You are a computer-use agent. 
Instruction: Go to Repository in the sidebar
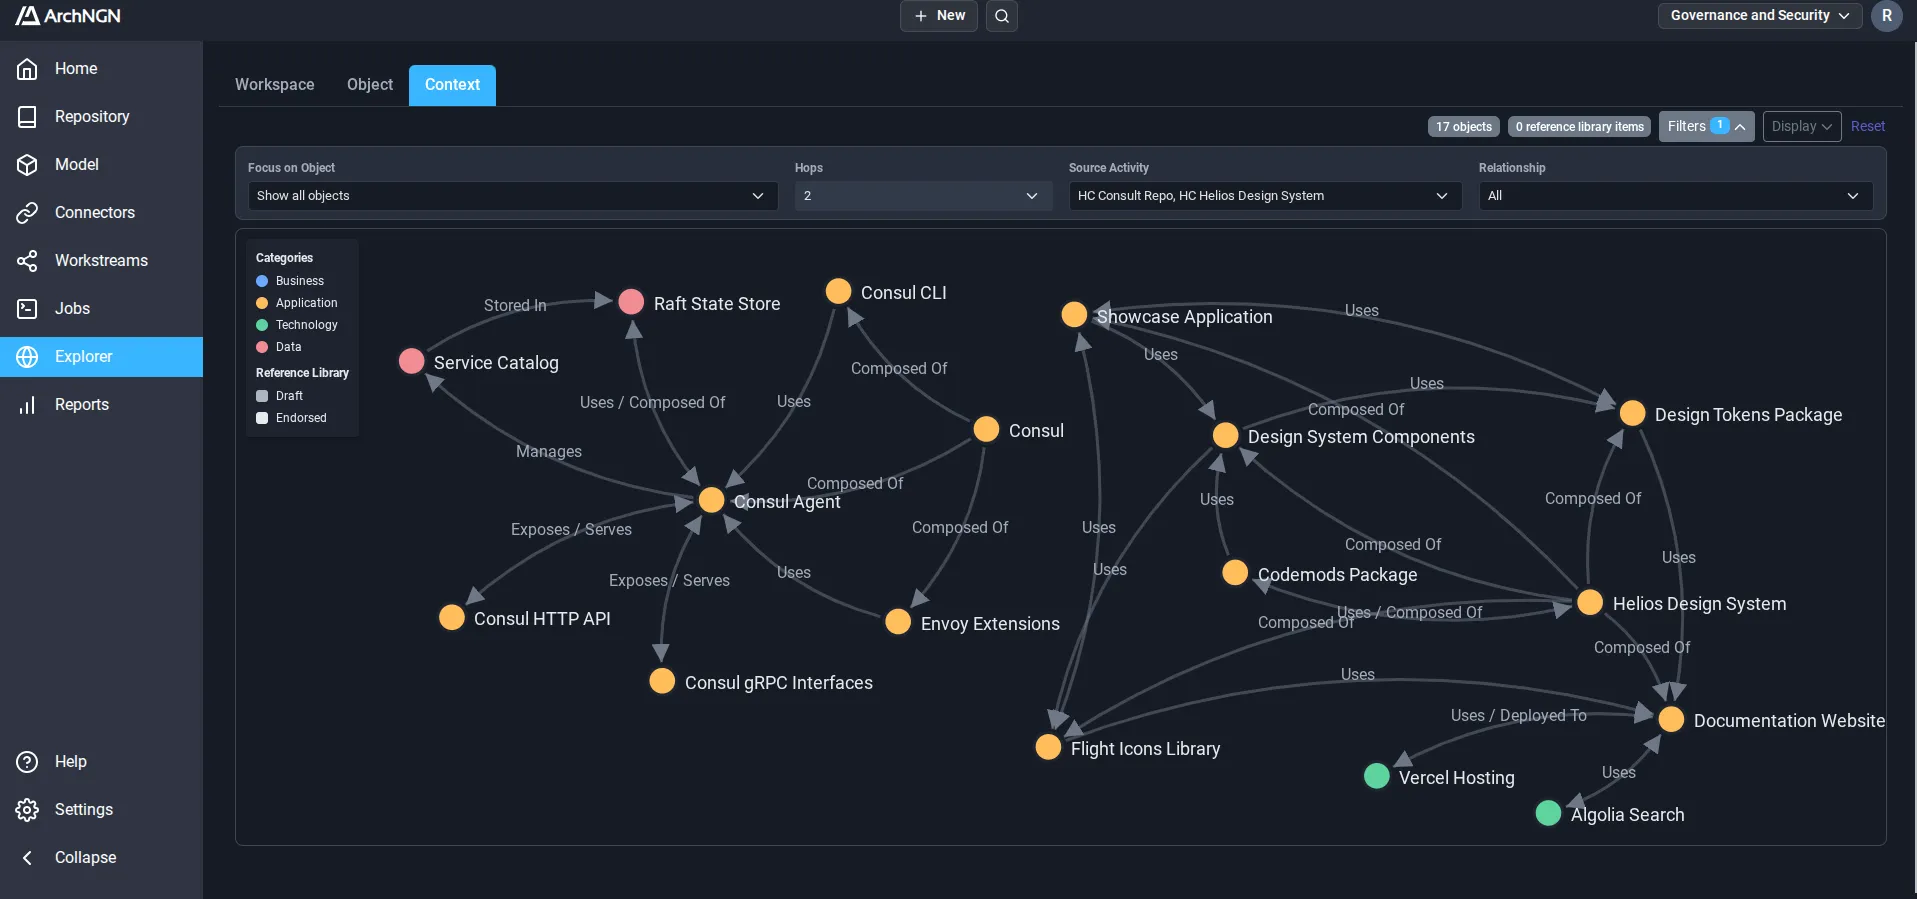[x=101, y=117]
